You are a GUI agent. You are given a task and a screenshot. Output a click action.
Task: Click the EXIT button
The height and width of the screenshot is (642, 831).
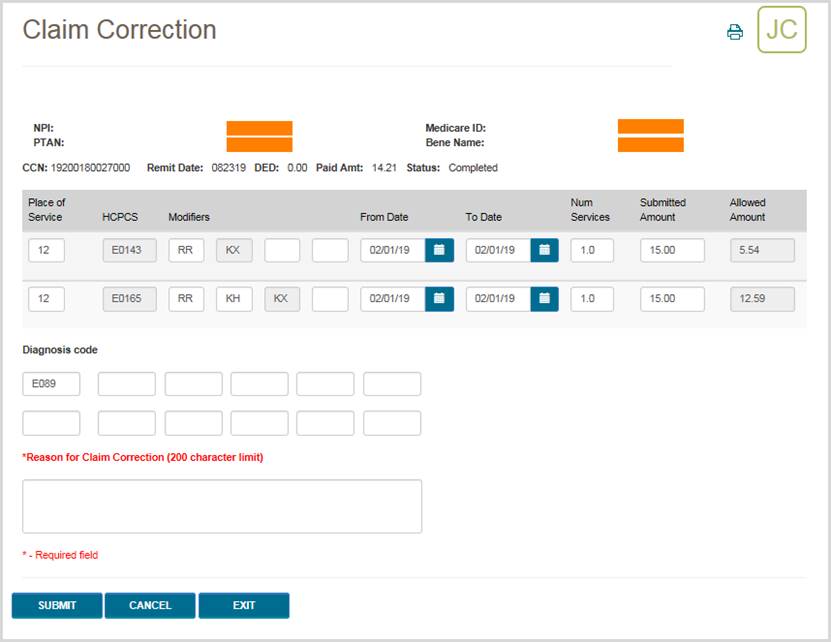[243, 605]
